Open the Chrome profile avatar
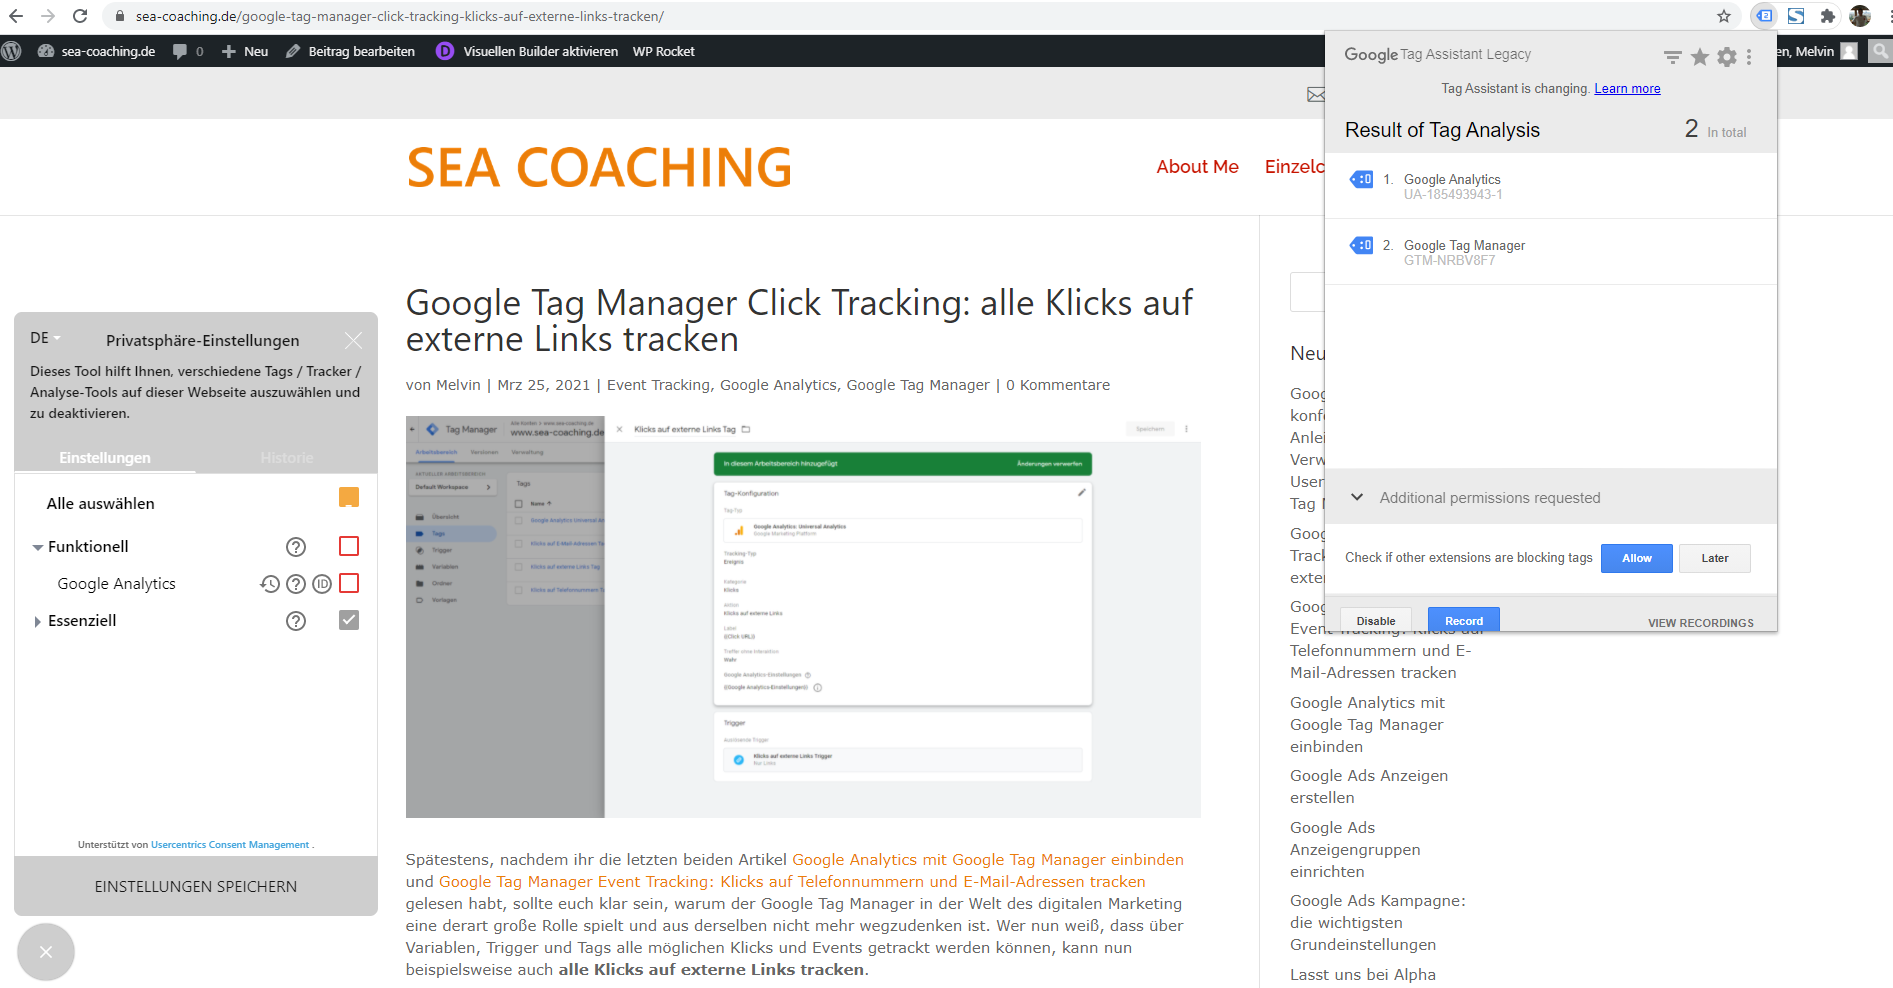Image resolution: width=1893 pixels, height=988 pixels. pos(1860,16)
